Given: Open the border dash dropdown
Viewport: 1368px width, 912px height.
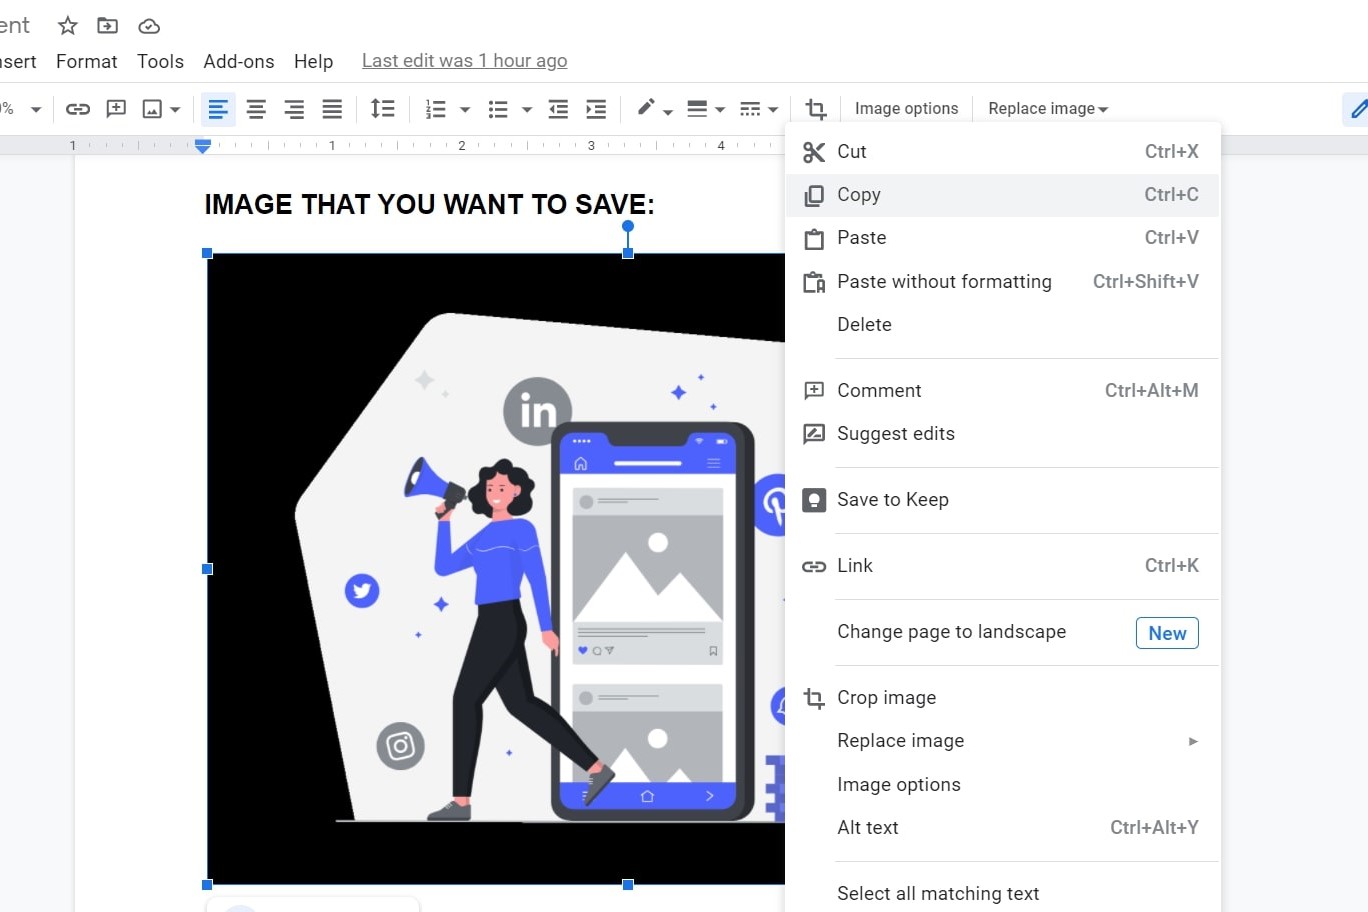Looking at the screenshot, I should click(758, 109).
